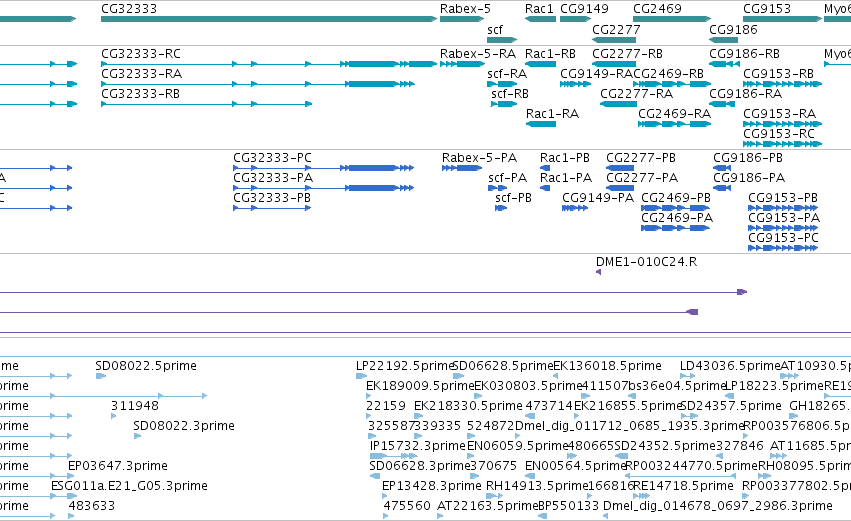This screenshot has width=851, height=521.
Task: Click the AT22163.5prime EST label
Action: pos(487,506)
